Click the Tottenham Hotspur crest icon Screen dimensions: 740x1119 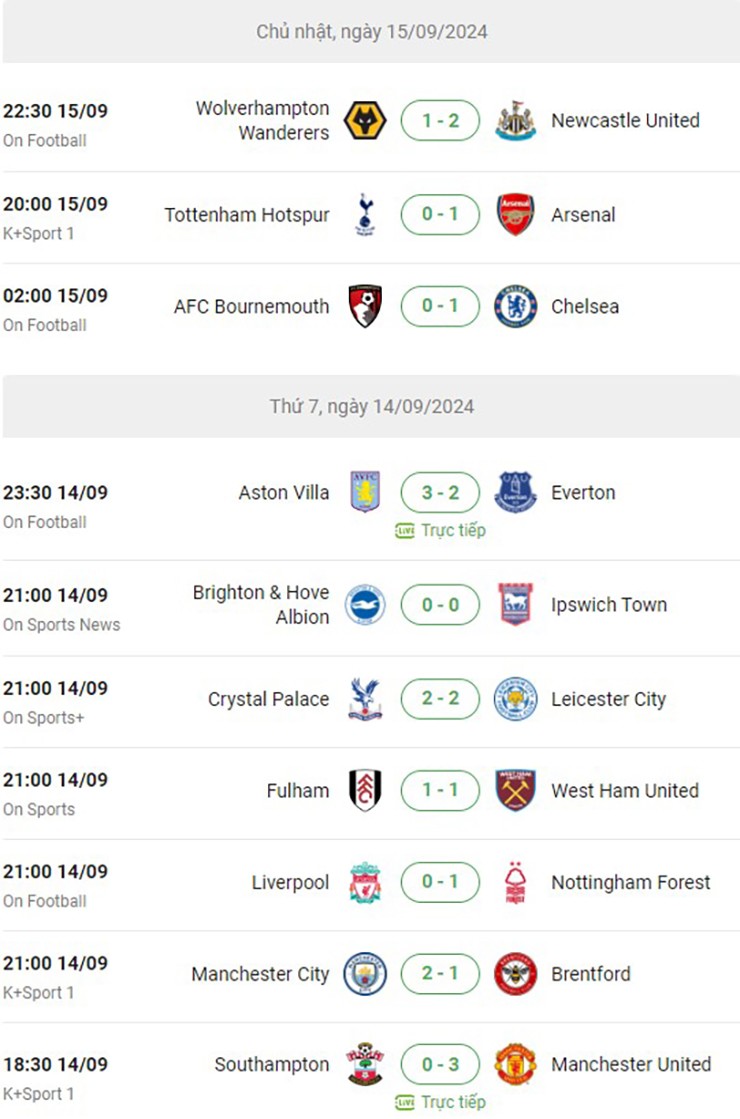point(364,215)
